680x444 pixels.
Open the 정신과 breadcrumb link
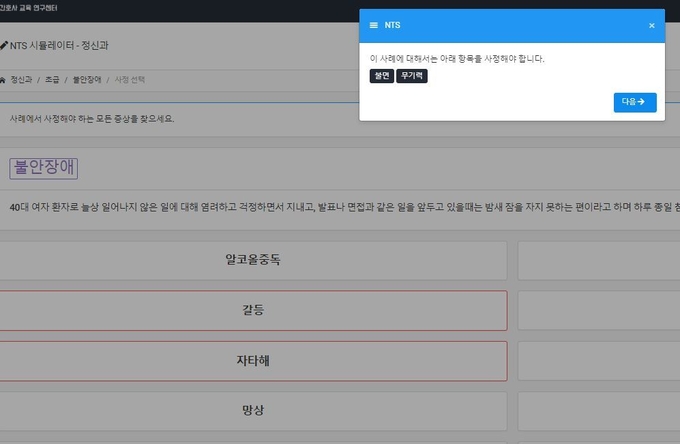(x=21, y=80)
